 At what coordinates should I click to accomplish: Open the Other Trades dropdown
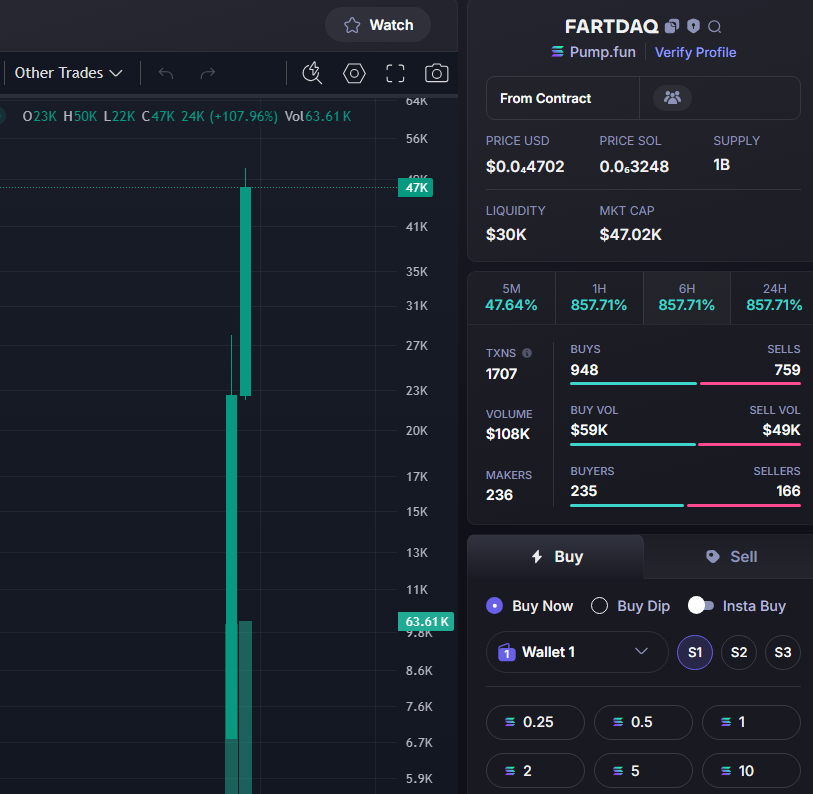coord(68,73)
